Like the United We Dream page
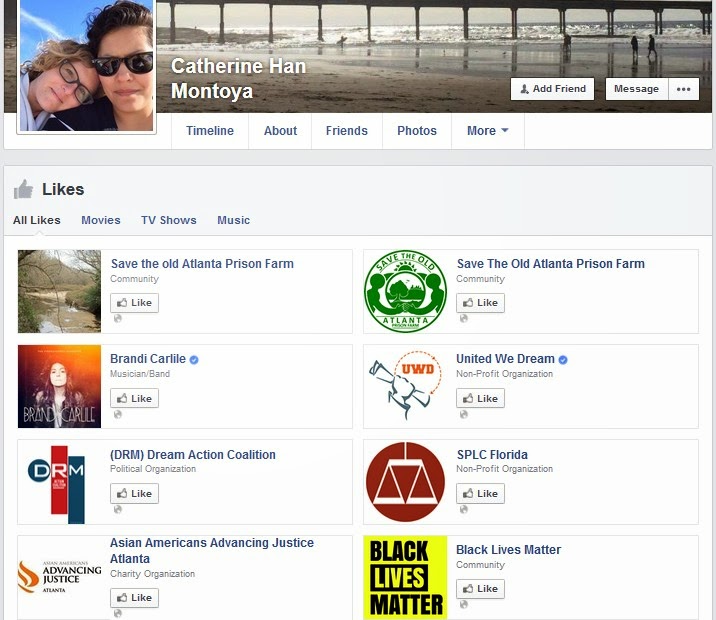716x620 pixels. pyautogui.click(x=480, y=398)
